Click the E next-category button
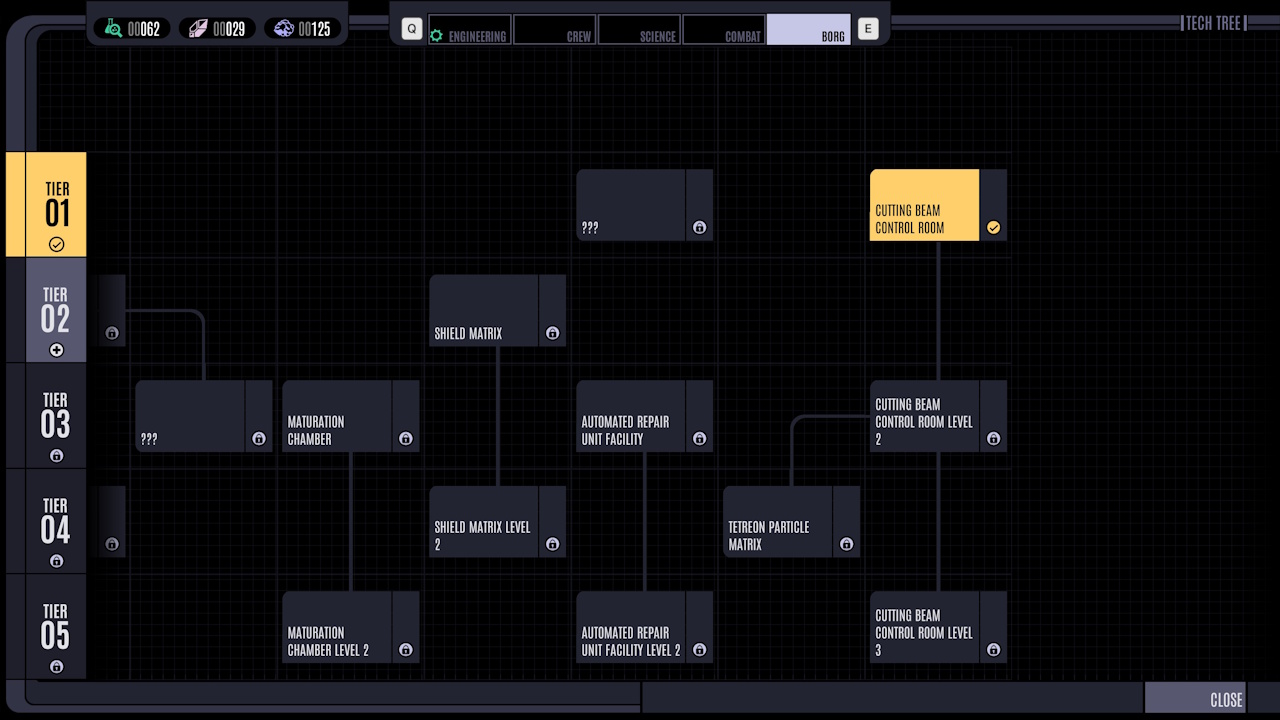 point(868,28)
